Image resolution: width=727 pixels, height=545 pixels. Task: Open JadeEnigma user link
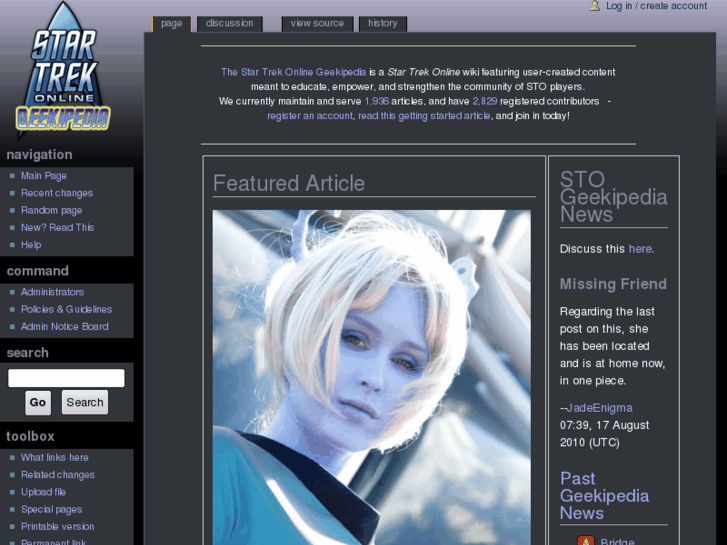click(x=599, y=408)
